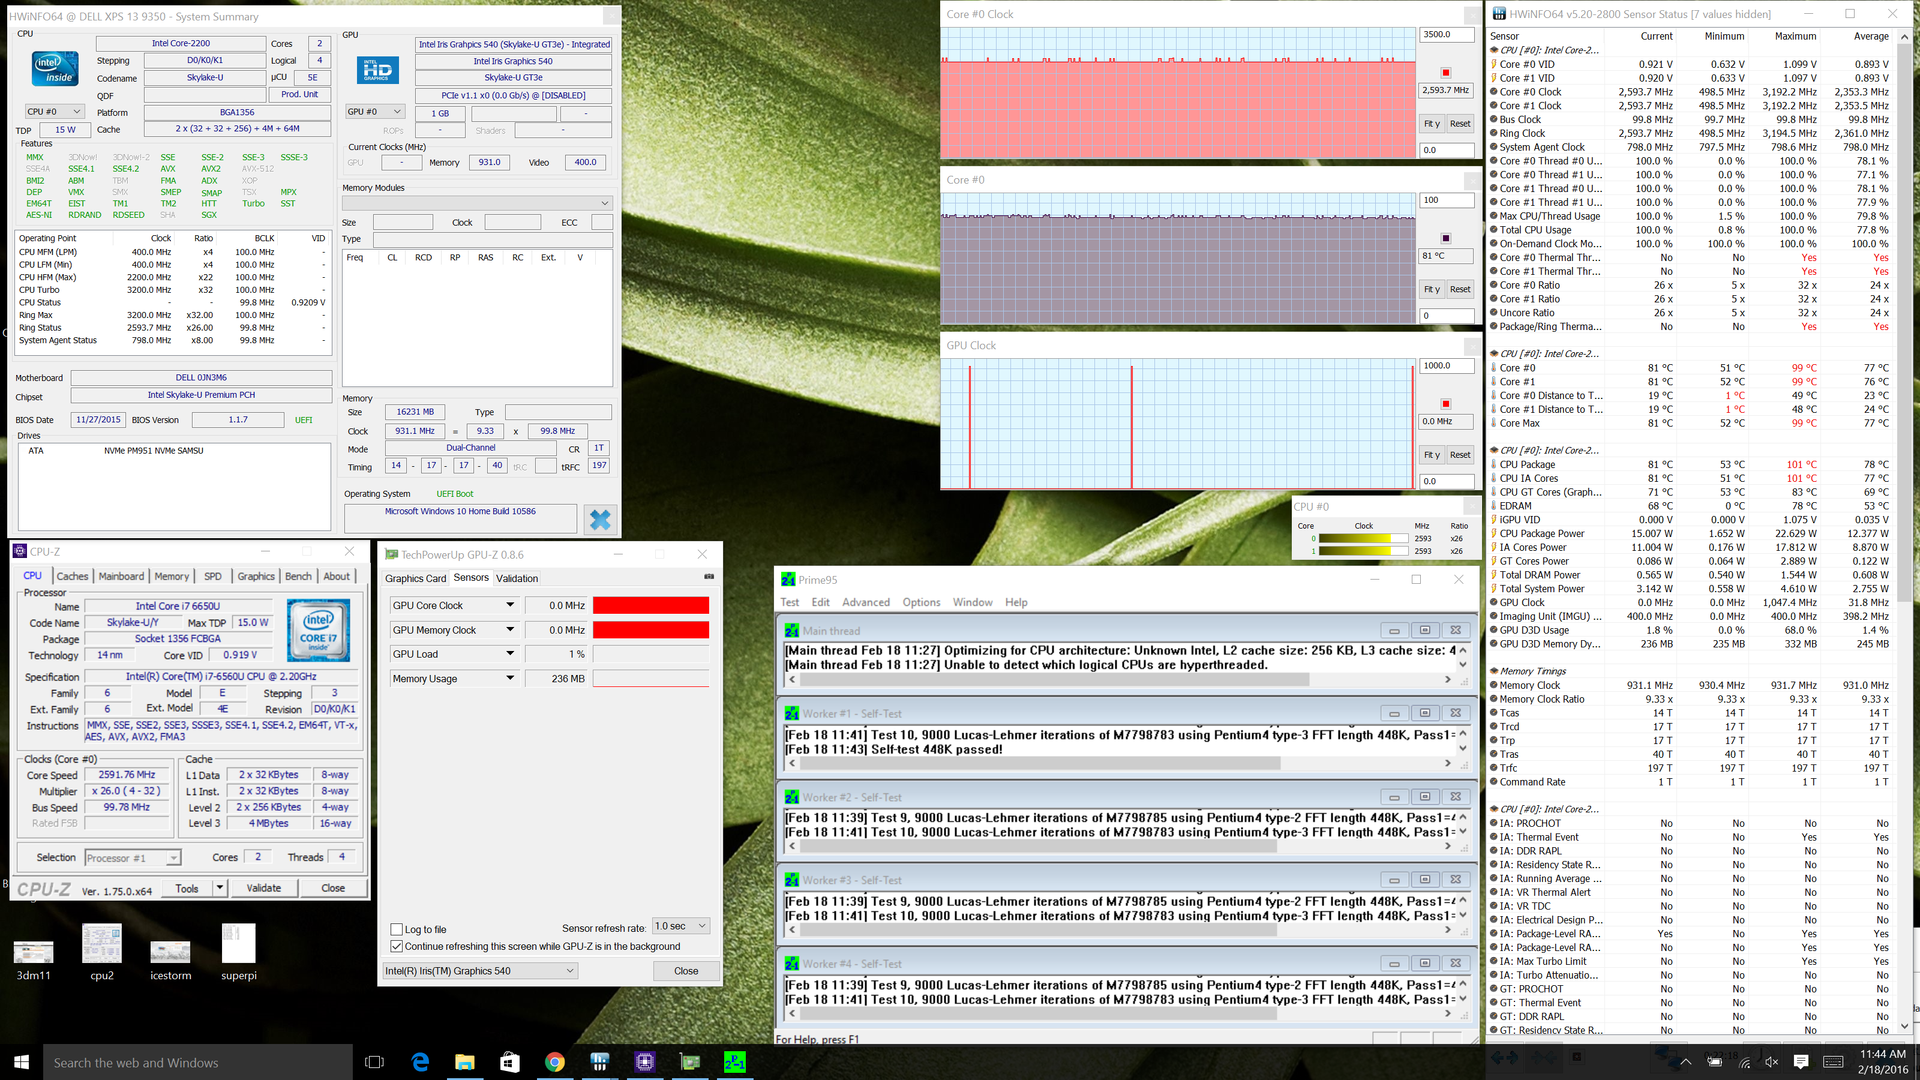Viewport: 1920px width, 1080px height.
Task: Open the Action Center notification icon
Action: coord(1801,1062)
